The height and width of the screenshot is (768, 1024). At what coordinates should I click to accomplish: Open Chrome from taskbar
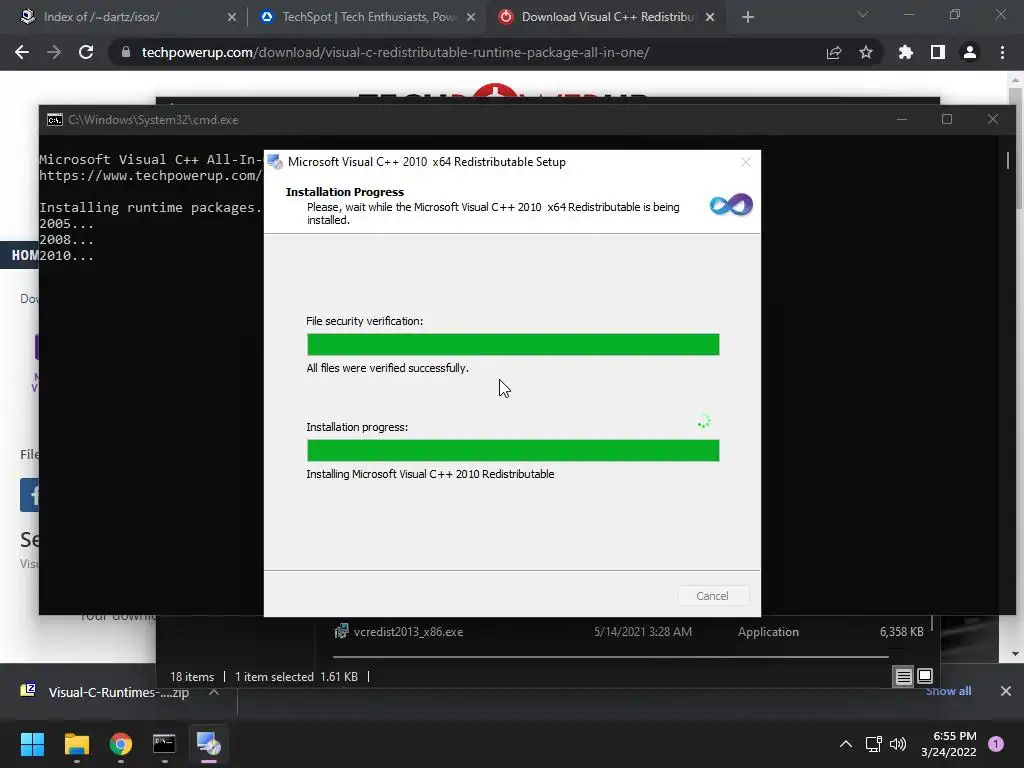[x=121, y=744]
